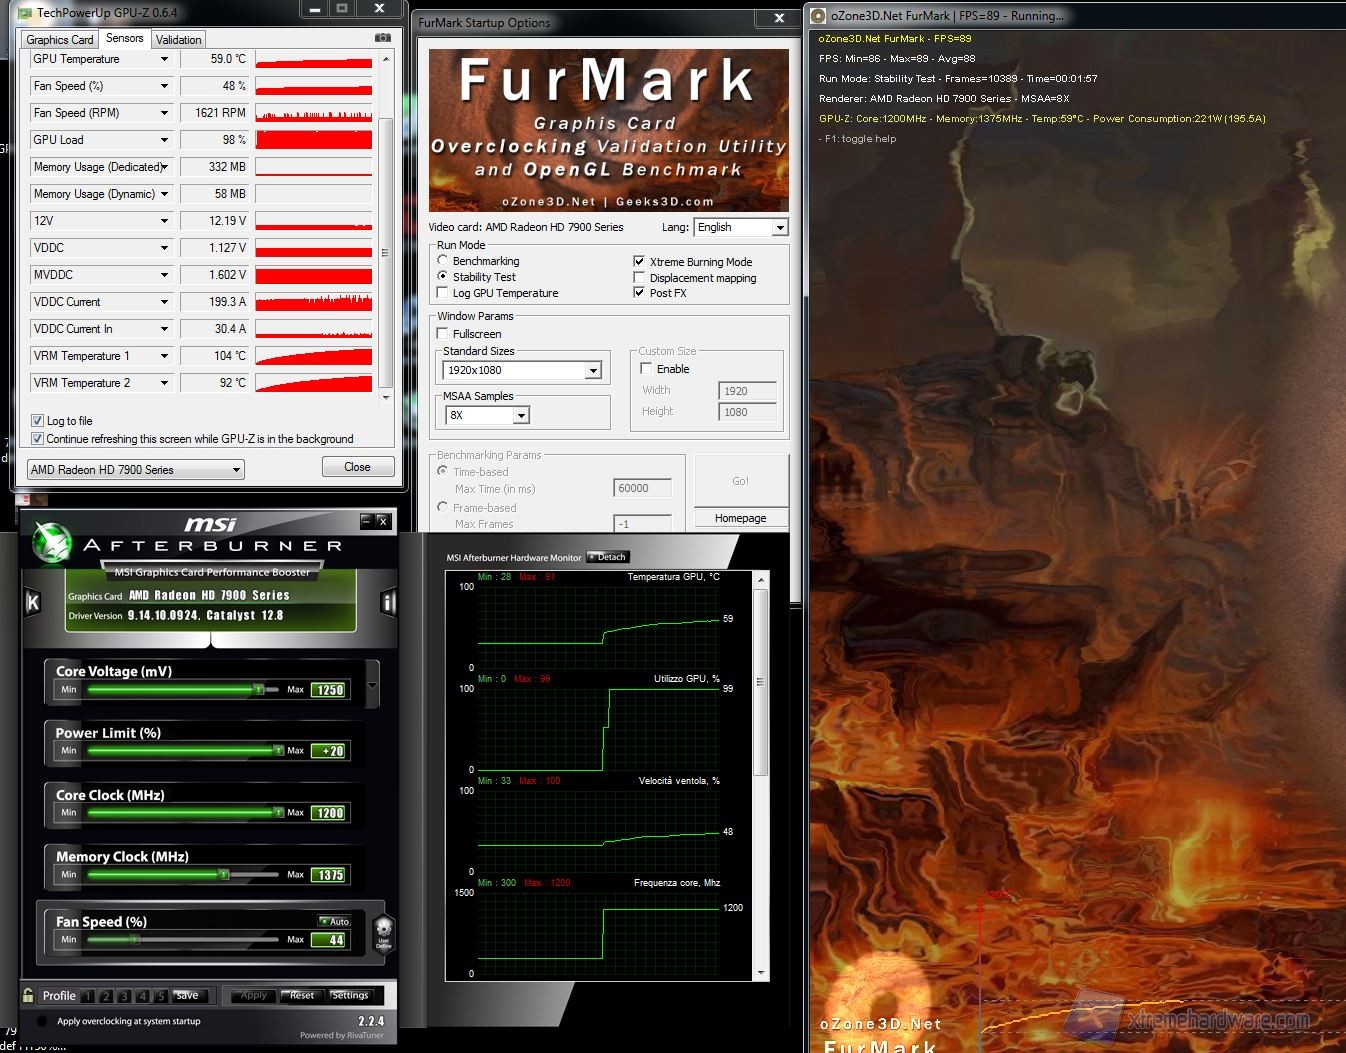The width and height of the screenshot is (1346, 1053).
Task: Switch to the Graphics Card tab
Action: (x=59, y=39)
